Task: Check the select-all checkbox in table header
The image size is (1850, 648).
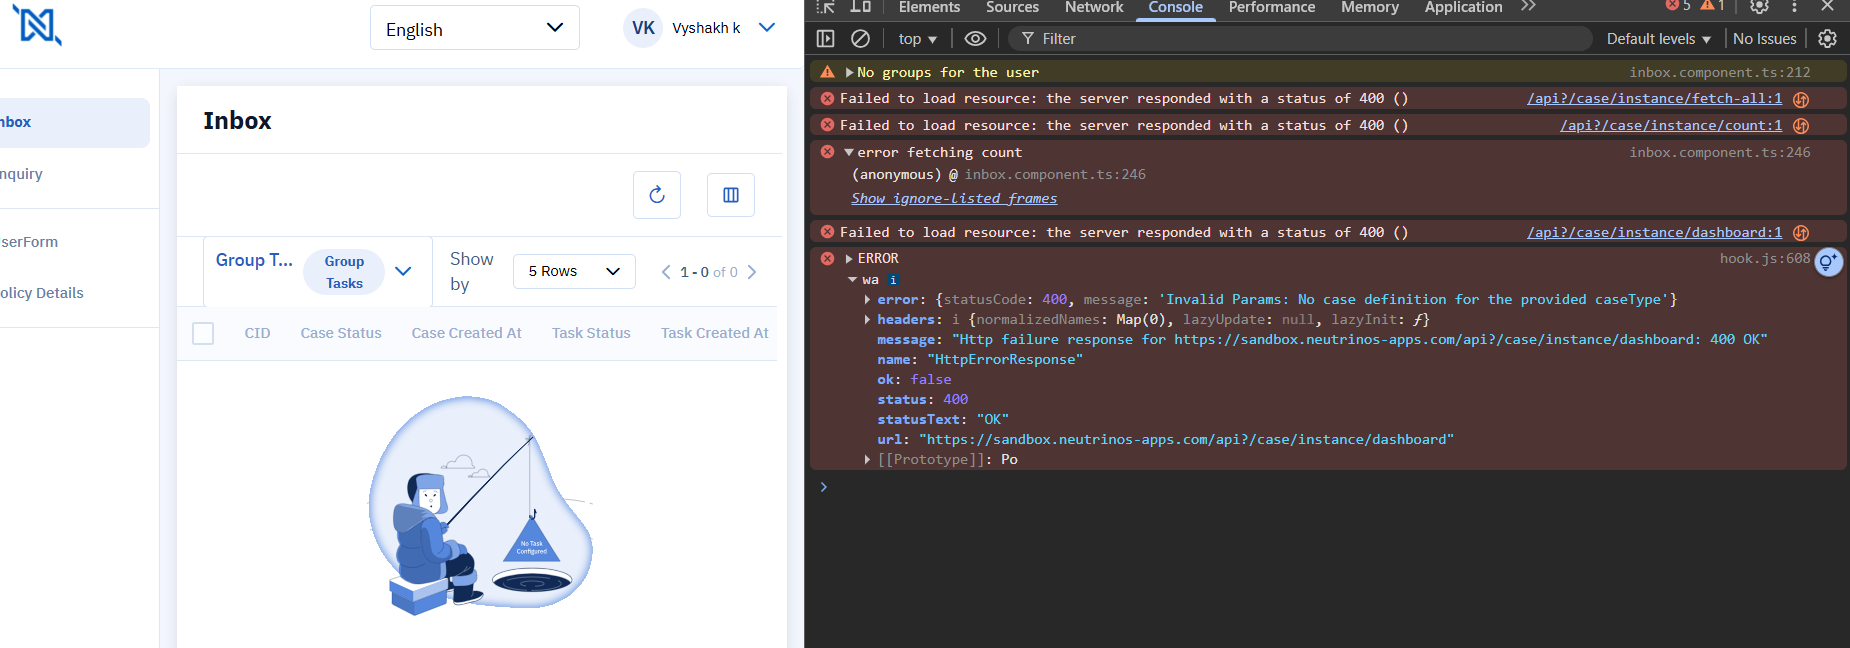Action: pos(203,333)
